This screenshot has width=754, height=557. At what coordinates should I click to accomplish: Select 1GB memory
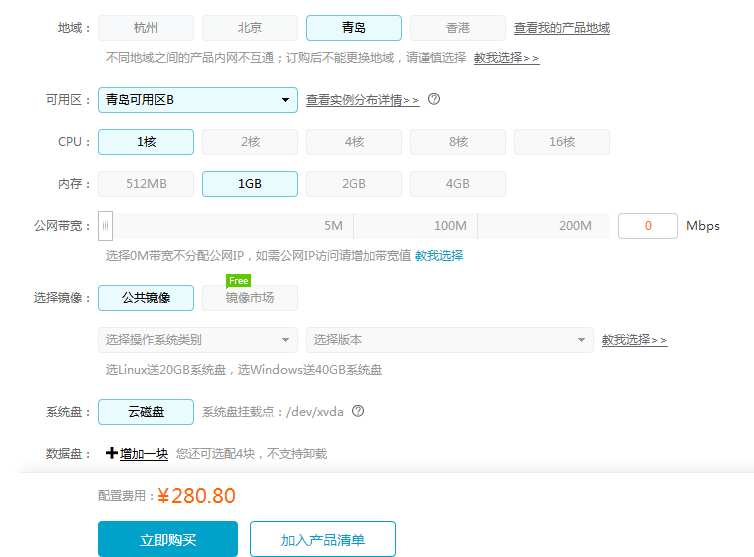tap(250, 184)
